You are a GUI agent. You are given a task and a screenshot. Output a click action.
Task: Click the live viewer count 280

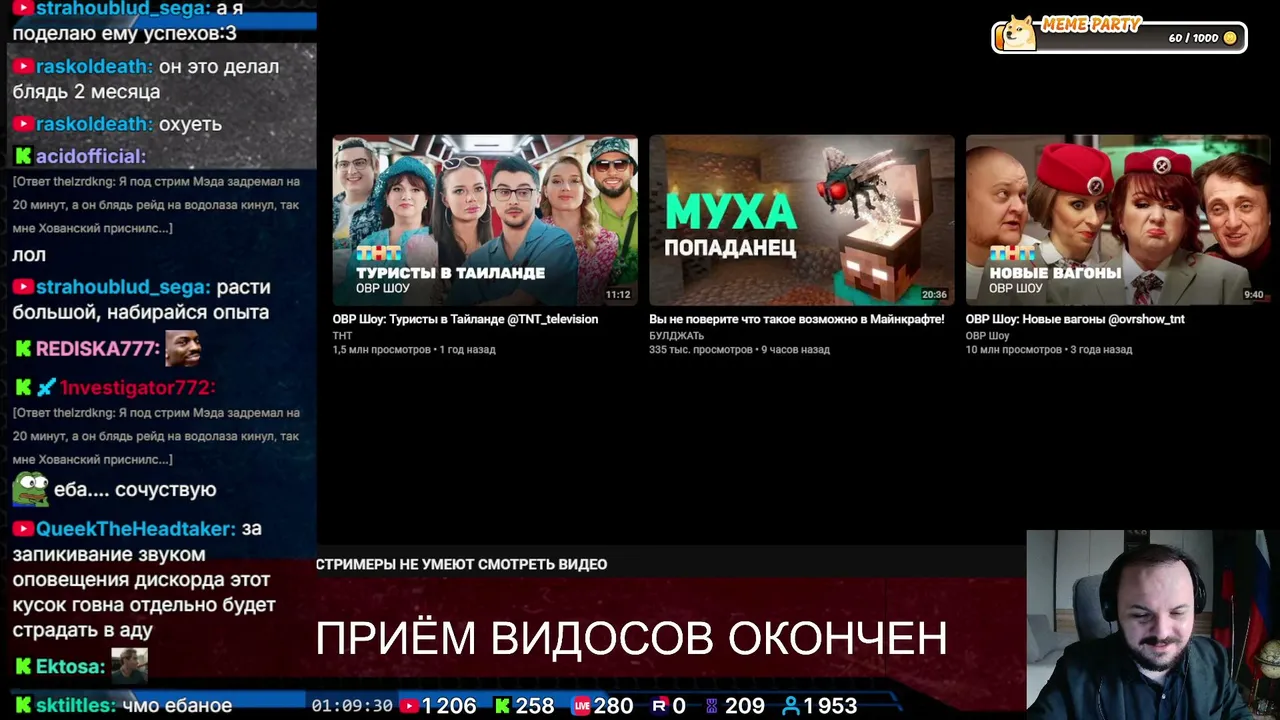pos(614,706)
